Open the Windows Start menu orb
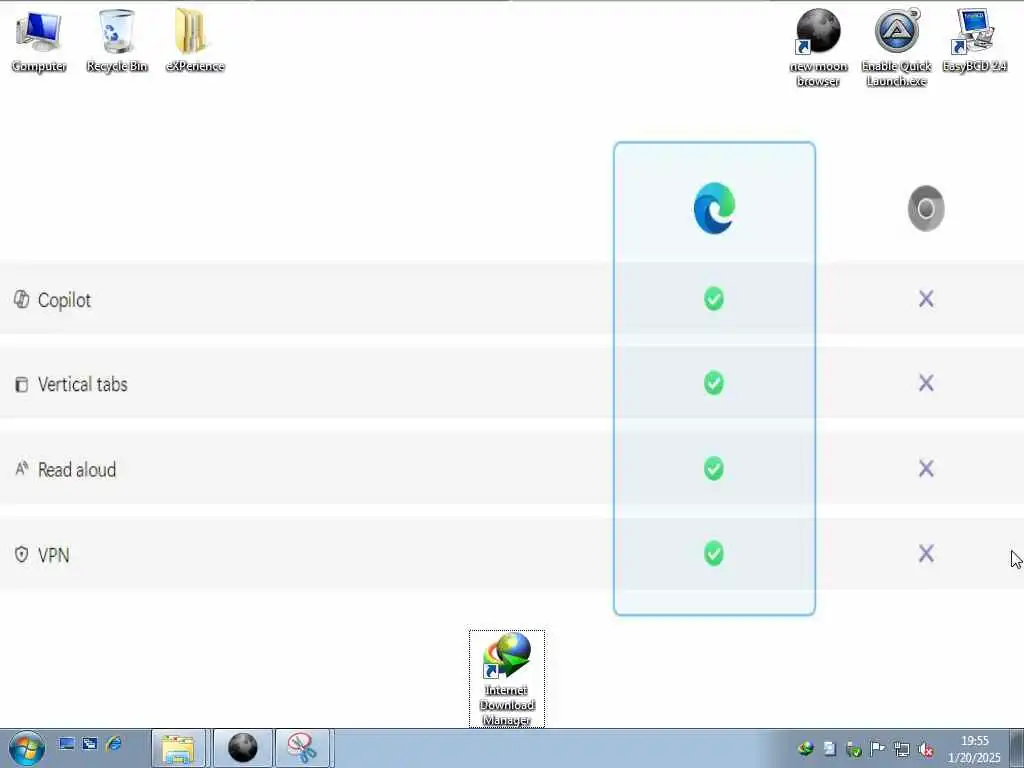This screenshot has height=768, width=1024. pos(27,748)
